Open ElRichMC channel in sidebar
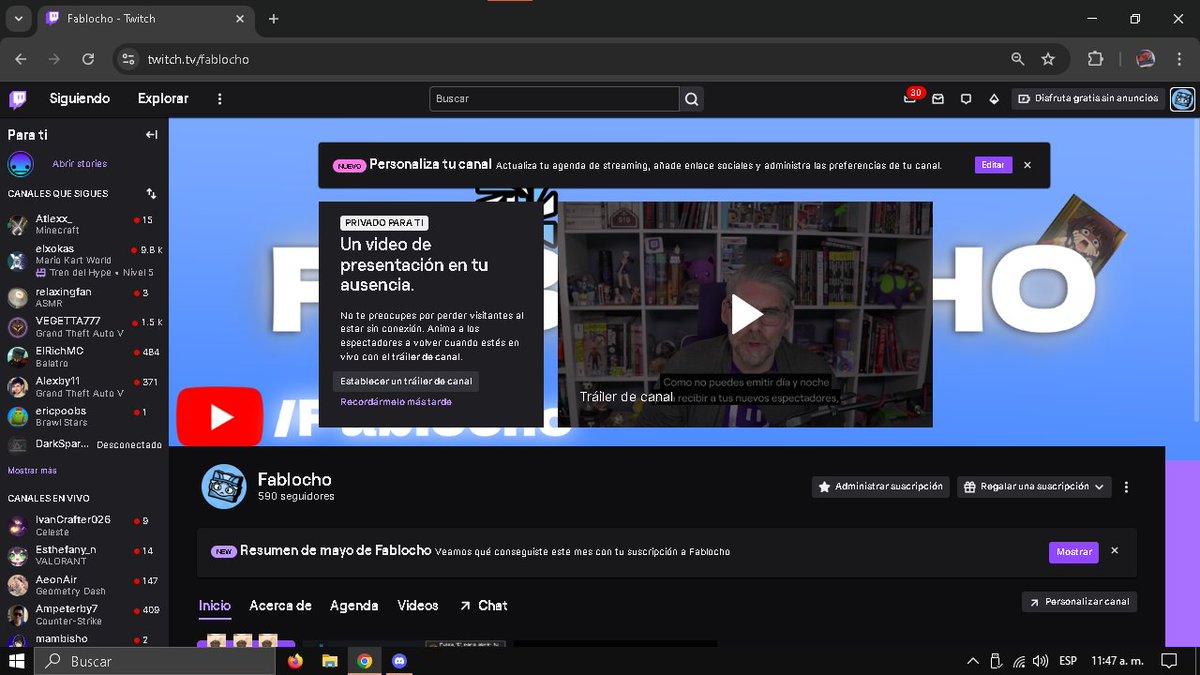Screen dimensions: 1200x675 tap(84, 357)
